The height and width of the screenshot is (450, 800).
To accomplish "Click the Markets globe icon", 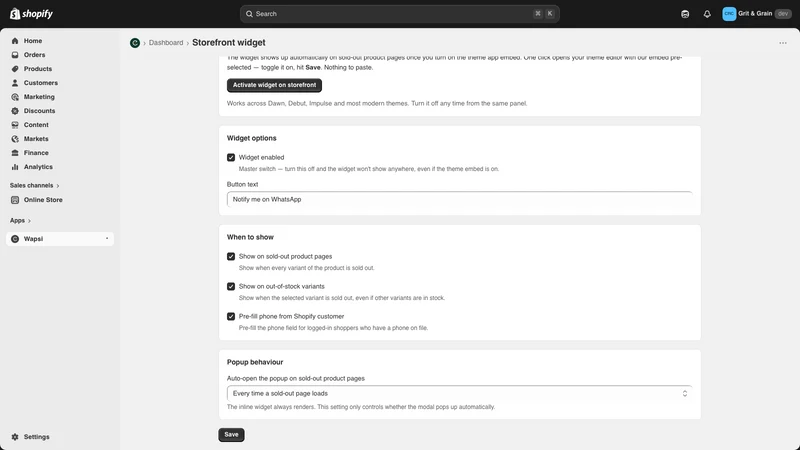I will point(15,139).
